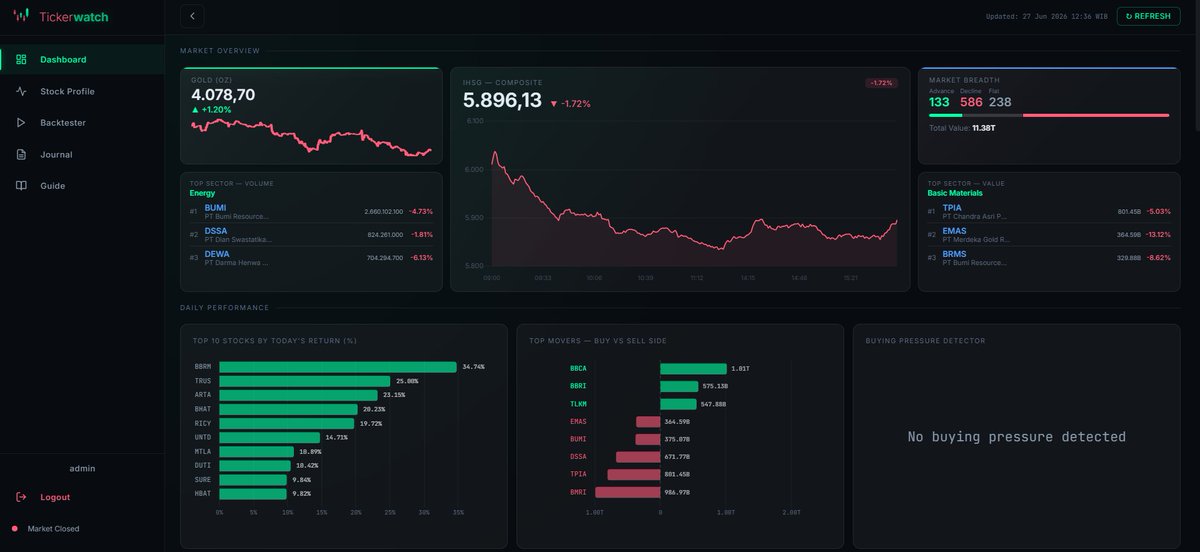Click the "No buying pressure detected" message
Viewport: 1200px width, 552px height.
point(1016,437)
